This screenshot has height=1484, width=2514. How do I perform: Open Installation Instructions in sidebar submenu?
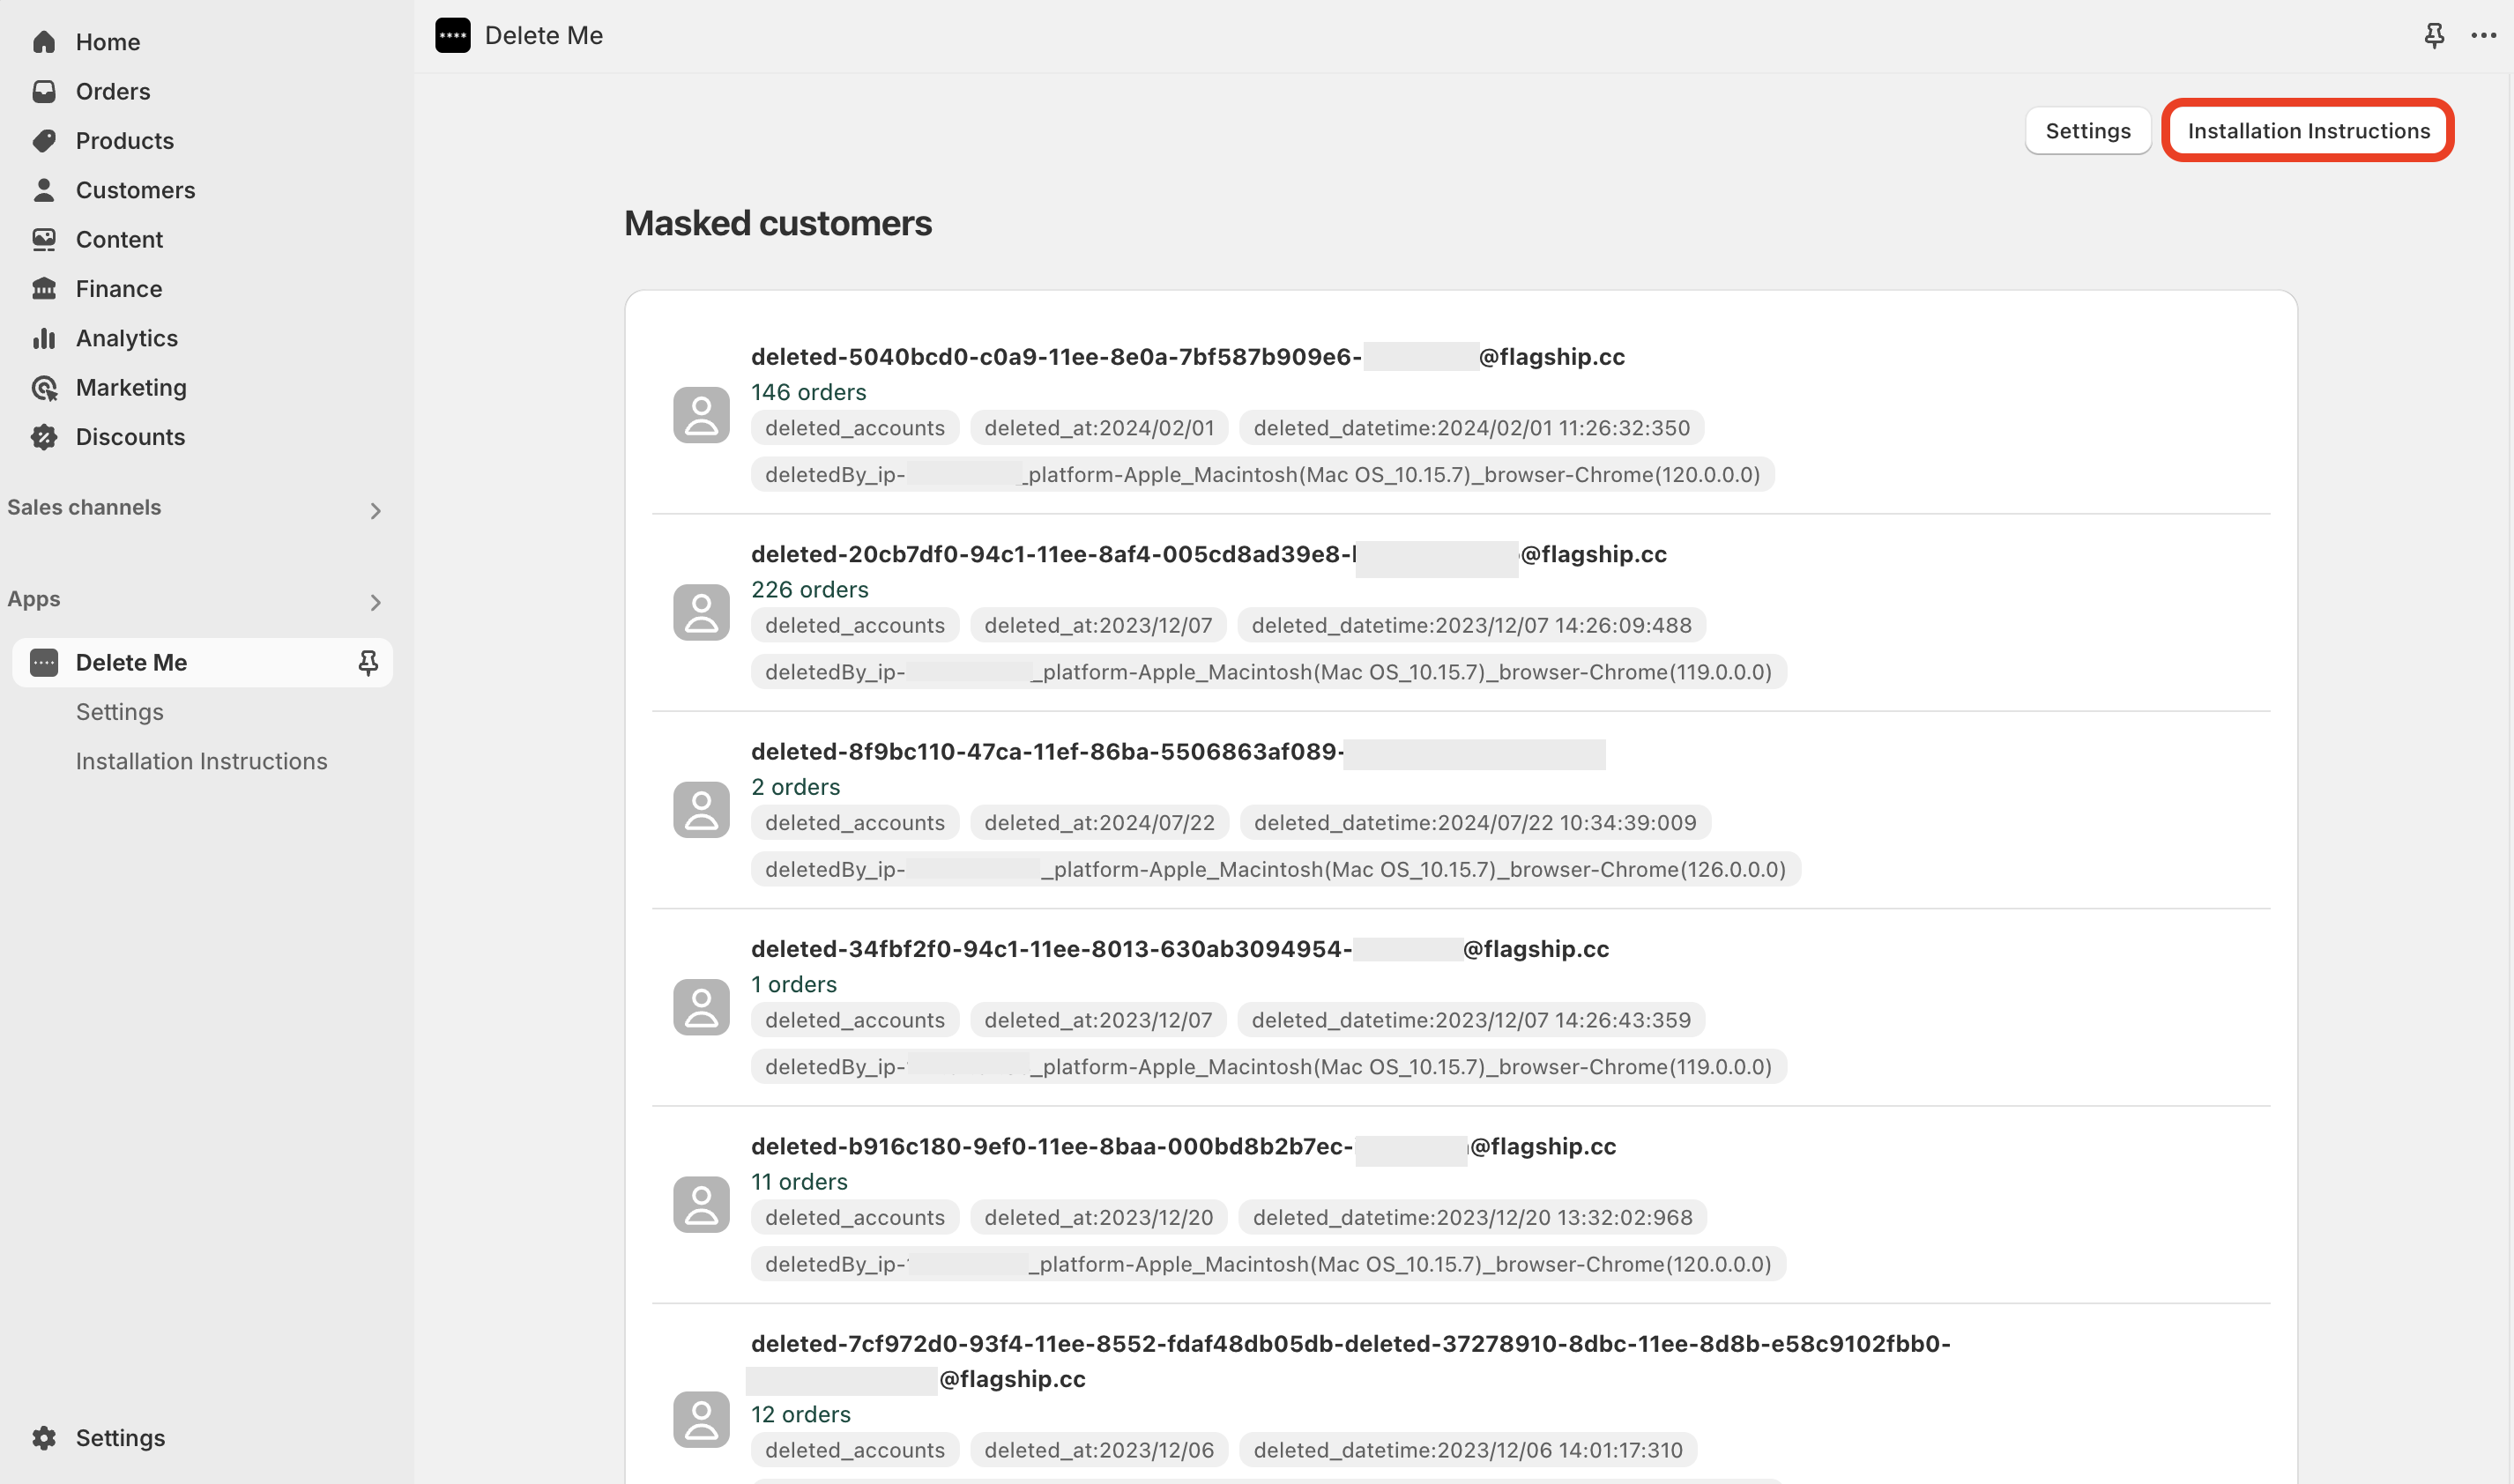(x=202, y=761)
